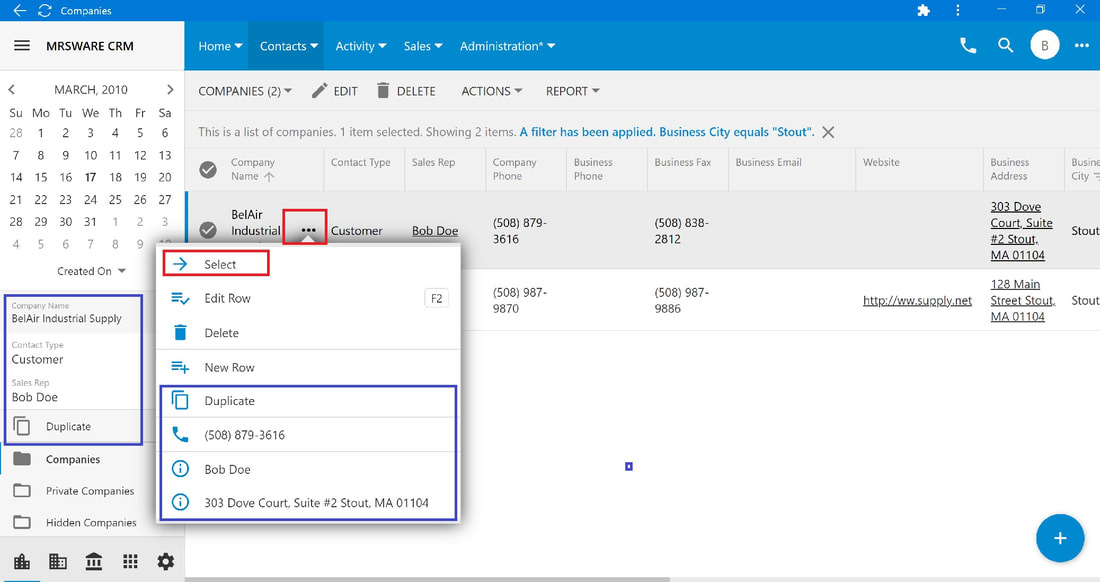Open the title bar vertical dots menu
The image size is (1100, 582).
958,11
